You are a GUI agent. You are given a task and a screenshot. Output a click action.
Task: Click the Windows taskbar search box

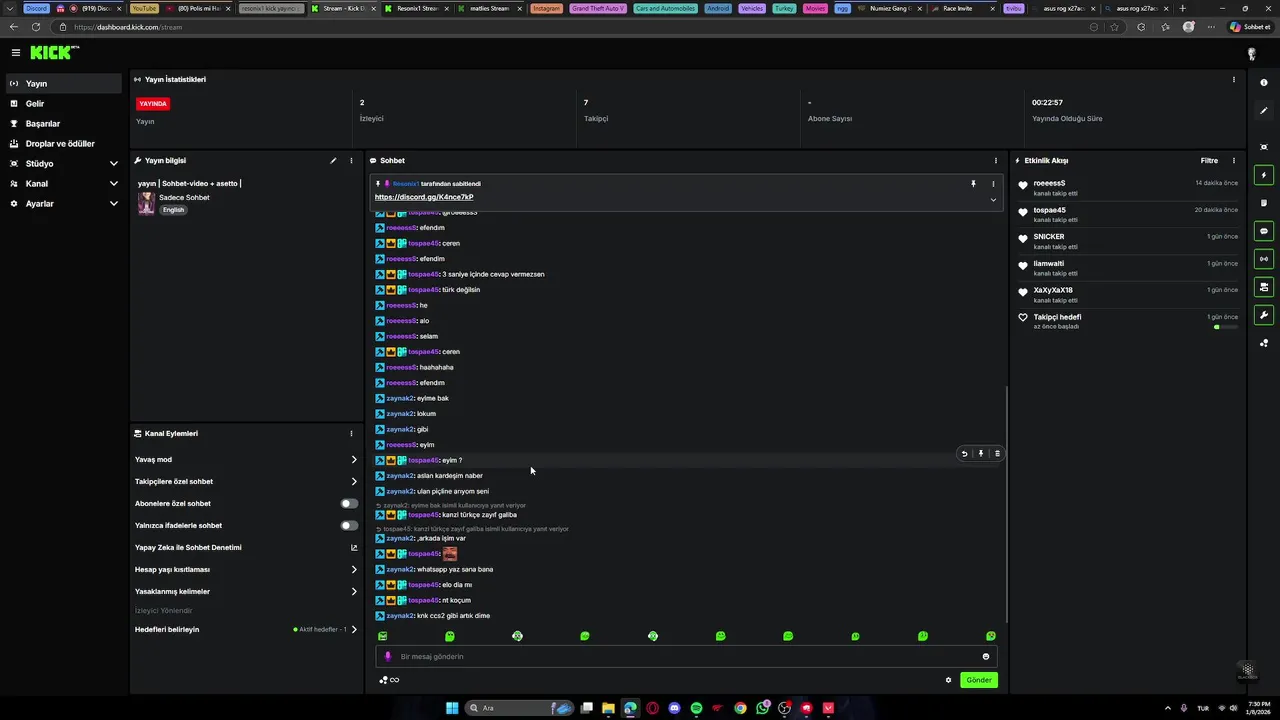[x=520, y=708]
